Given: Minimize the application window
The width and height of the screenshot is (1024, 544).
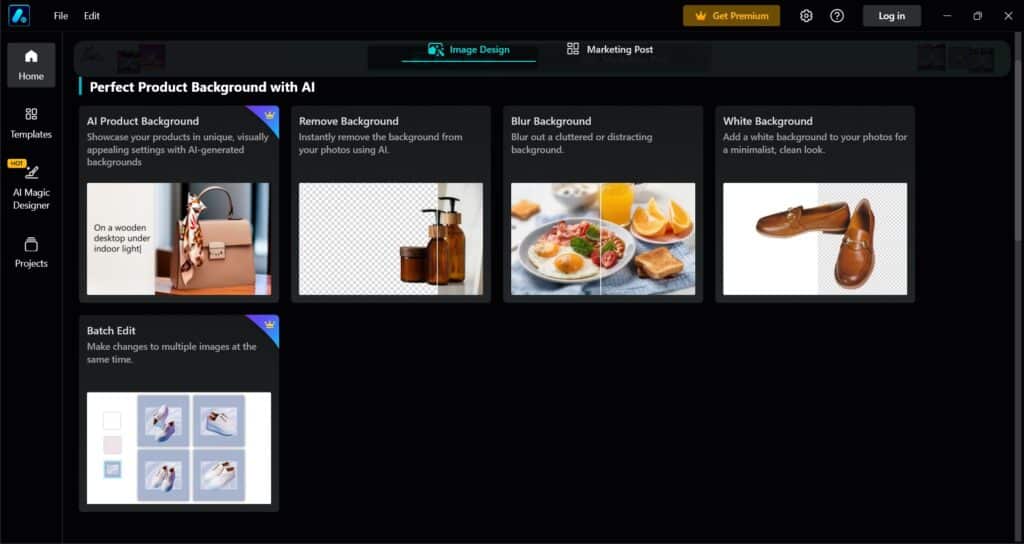Looking at the screenshot, I should 947,16.
